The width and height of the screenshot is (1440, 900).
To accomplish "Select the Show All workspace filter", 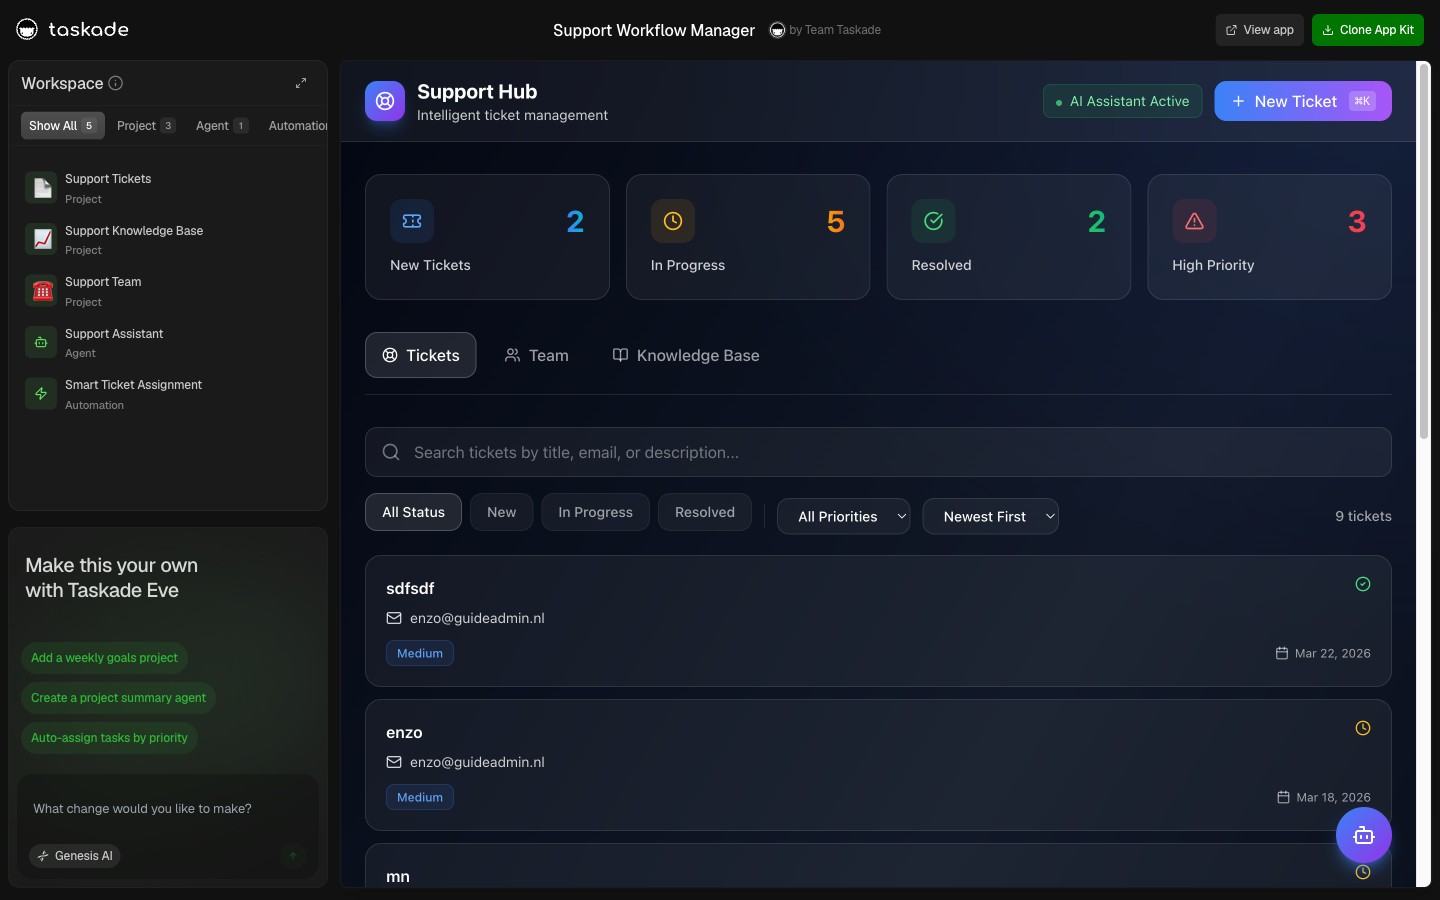I will coord(62,126).
